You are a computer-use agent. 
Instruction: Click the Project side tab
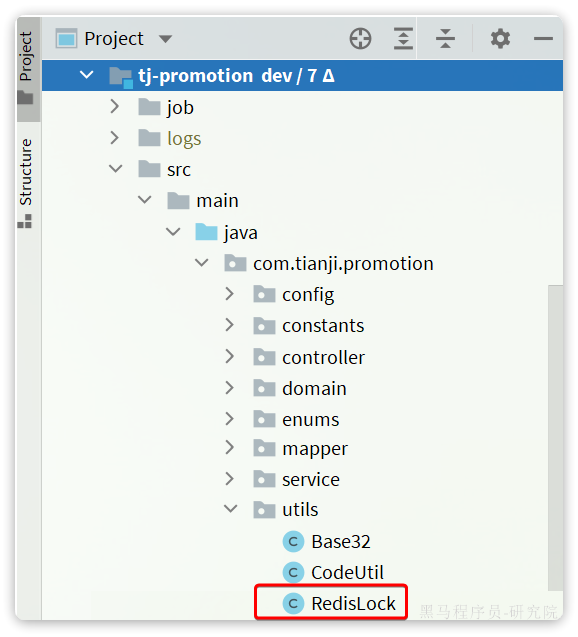pos(26,67)
